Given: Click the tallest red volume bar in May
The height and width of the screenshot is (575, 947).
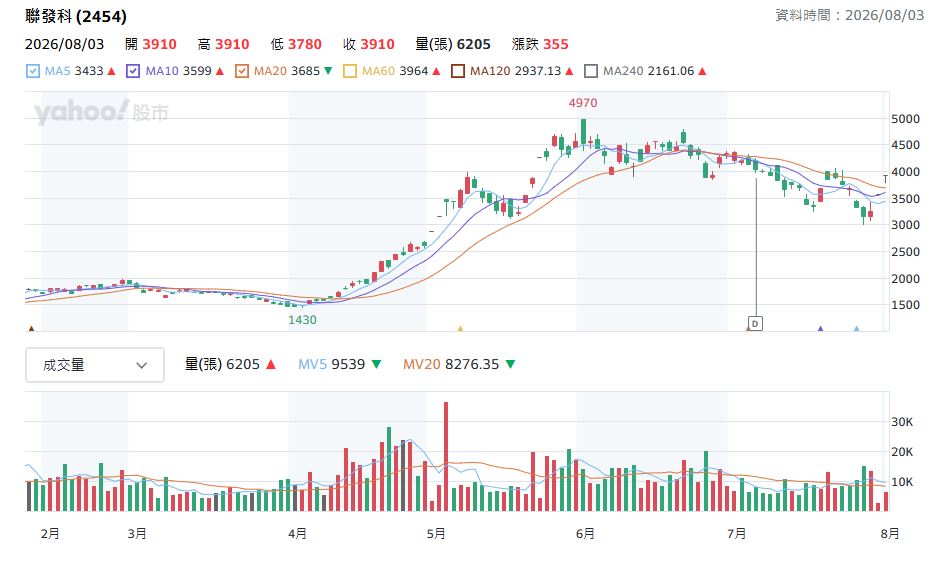Looking at the screenshot, I should [446, 457].
